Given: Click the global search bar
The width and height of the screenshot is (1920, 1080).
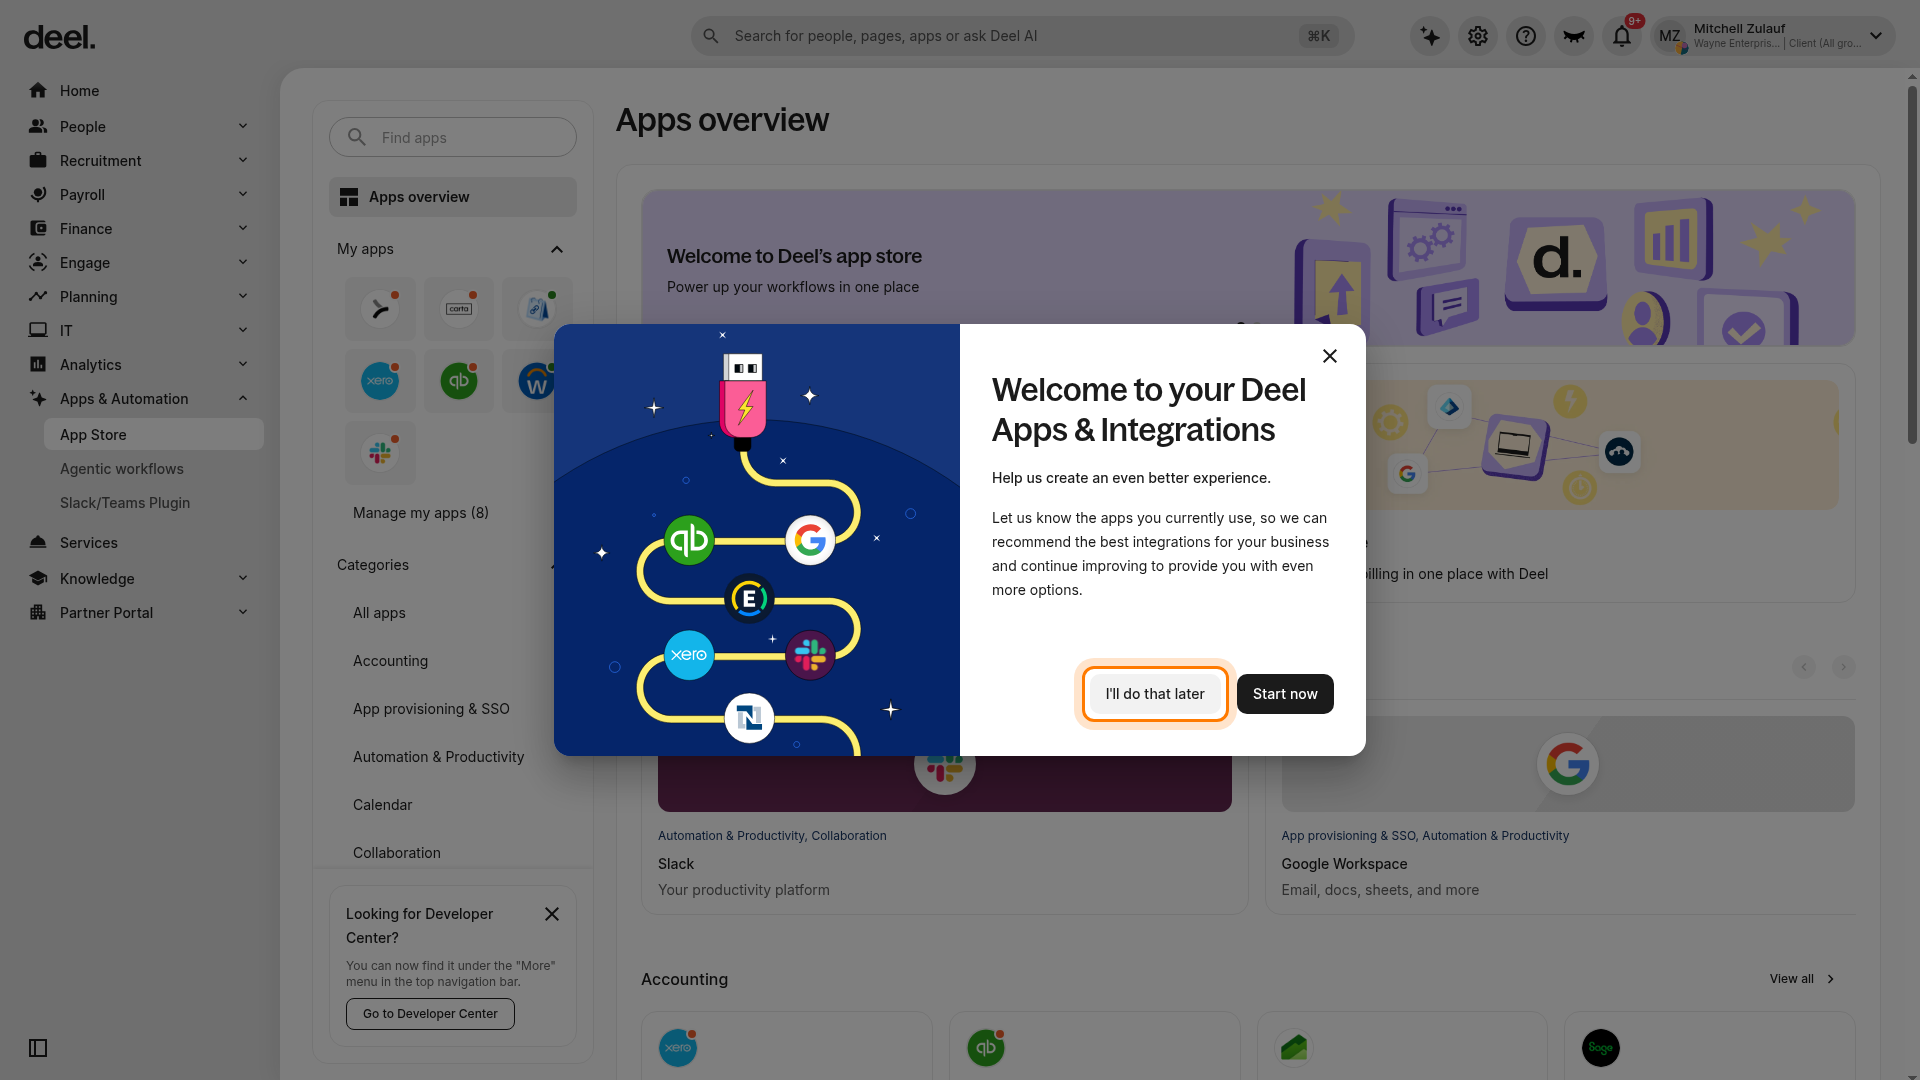Looking at the screenshot, I should pos(1022,36).
